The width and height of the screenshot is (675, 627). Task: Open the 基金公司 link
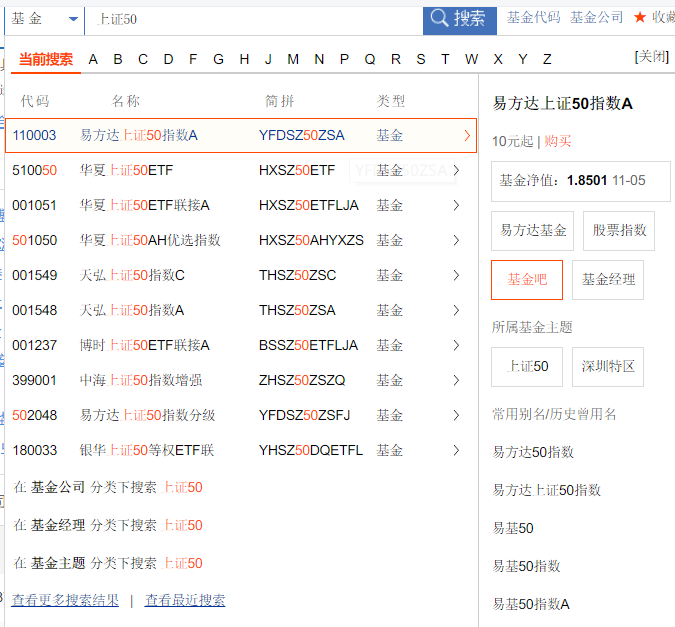pos(597,17)
